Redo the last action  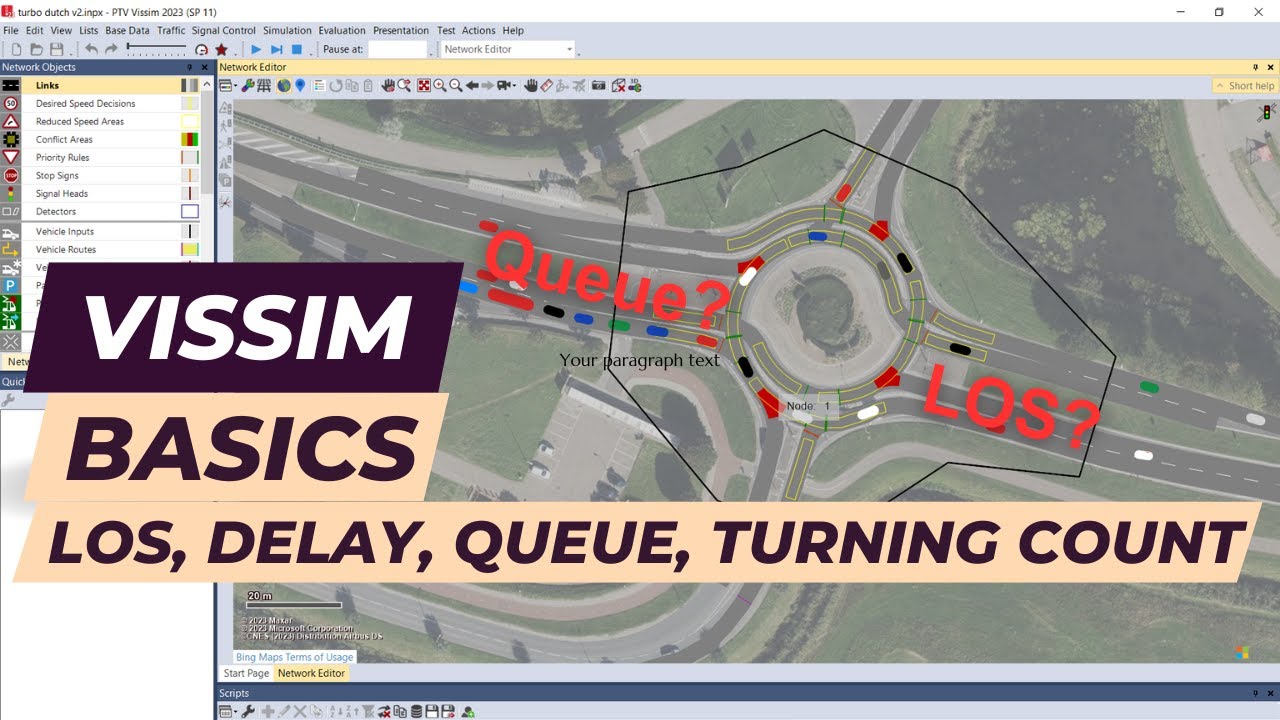point(111,49)
